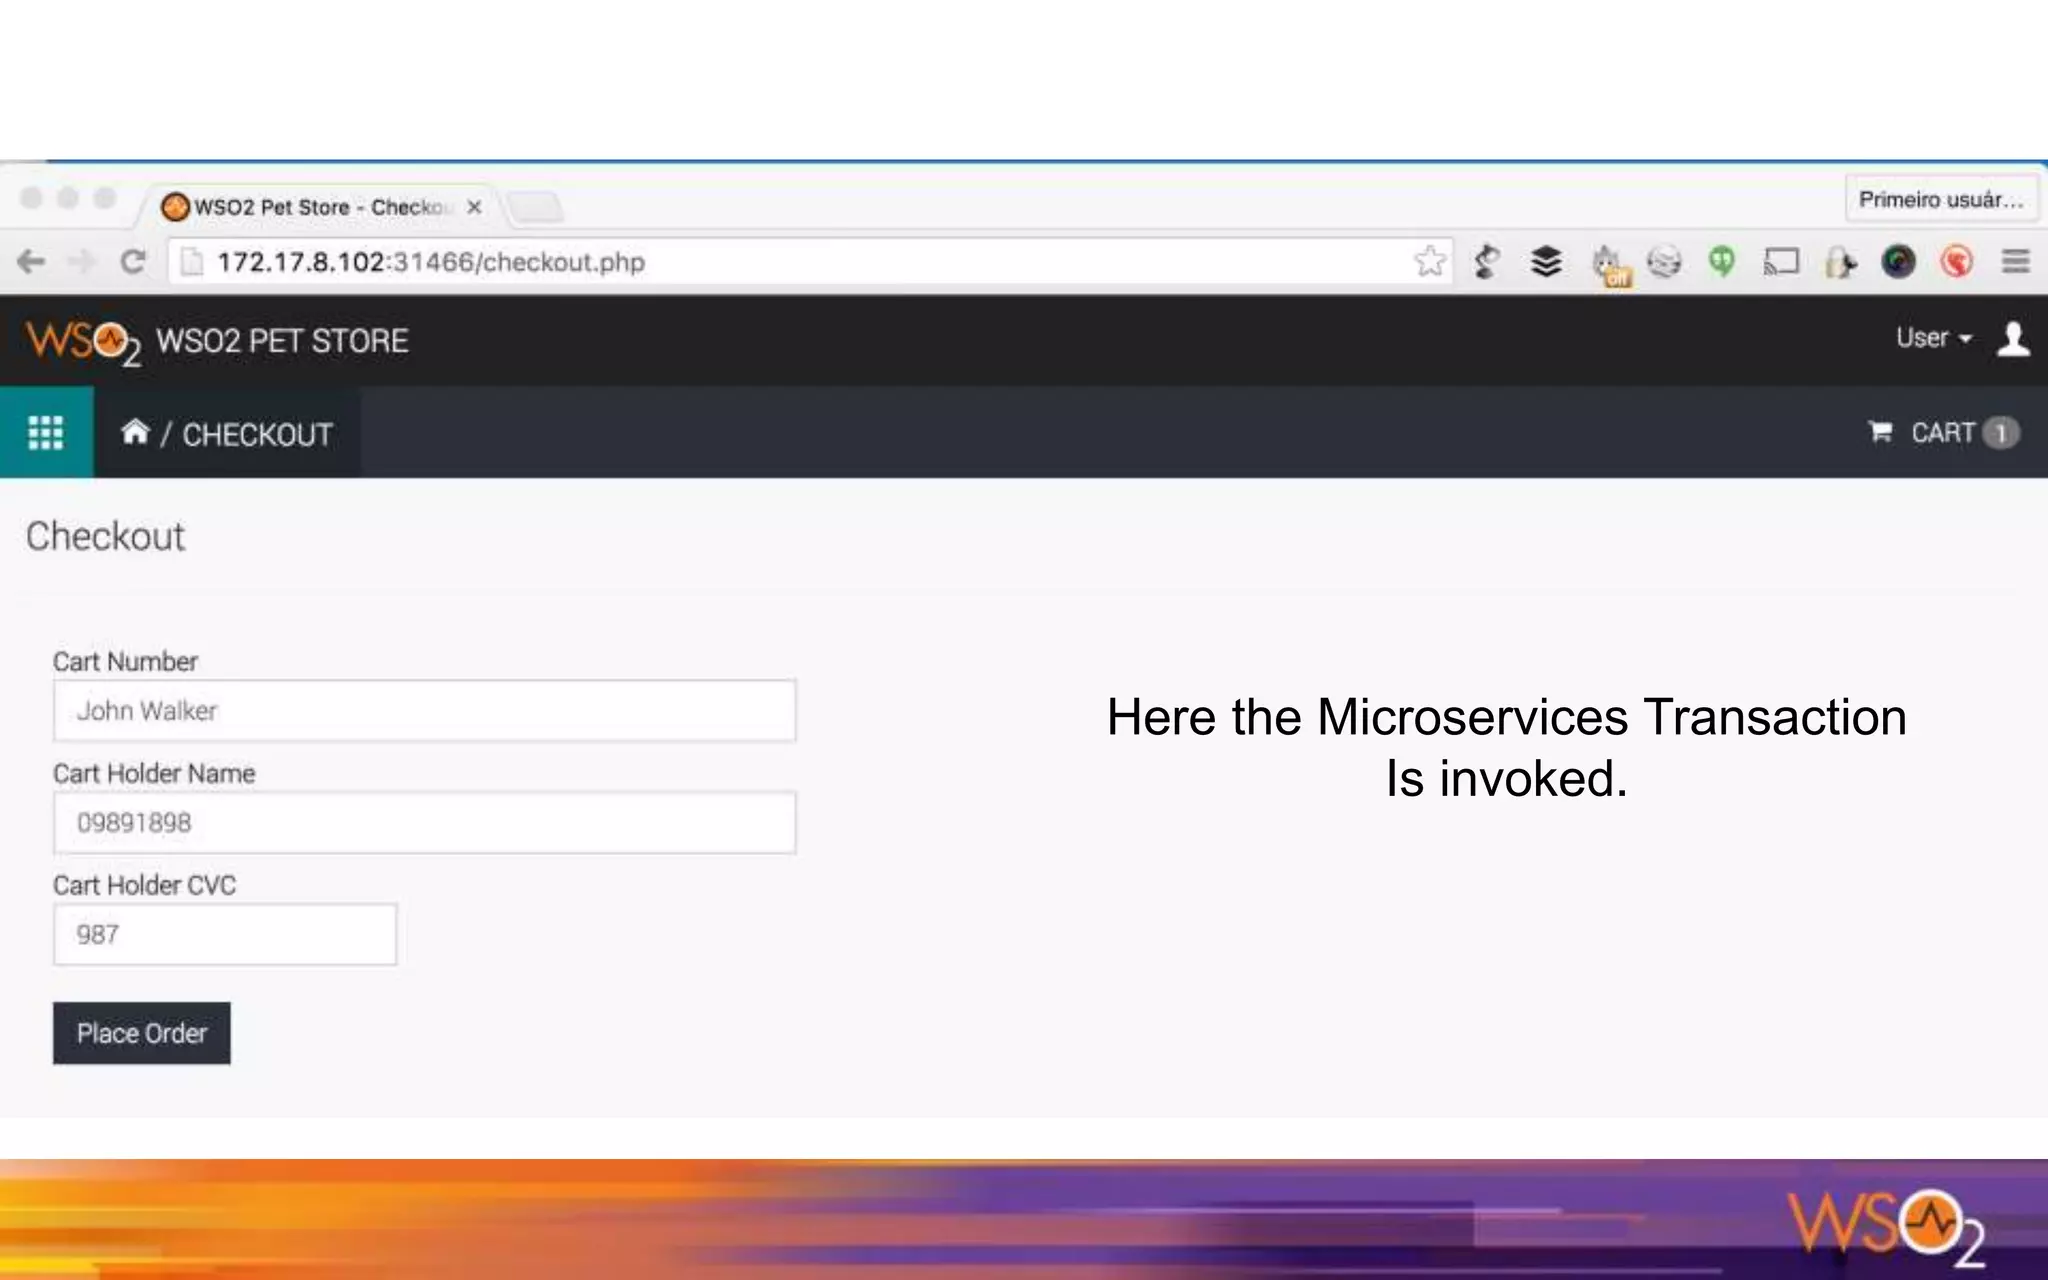This screenshot has width=2048, height=1280.
Task: Click the round grey extension icon before the green one
Action: click(1664, 262)
